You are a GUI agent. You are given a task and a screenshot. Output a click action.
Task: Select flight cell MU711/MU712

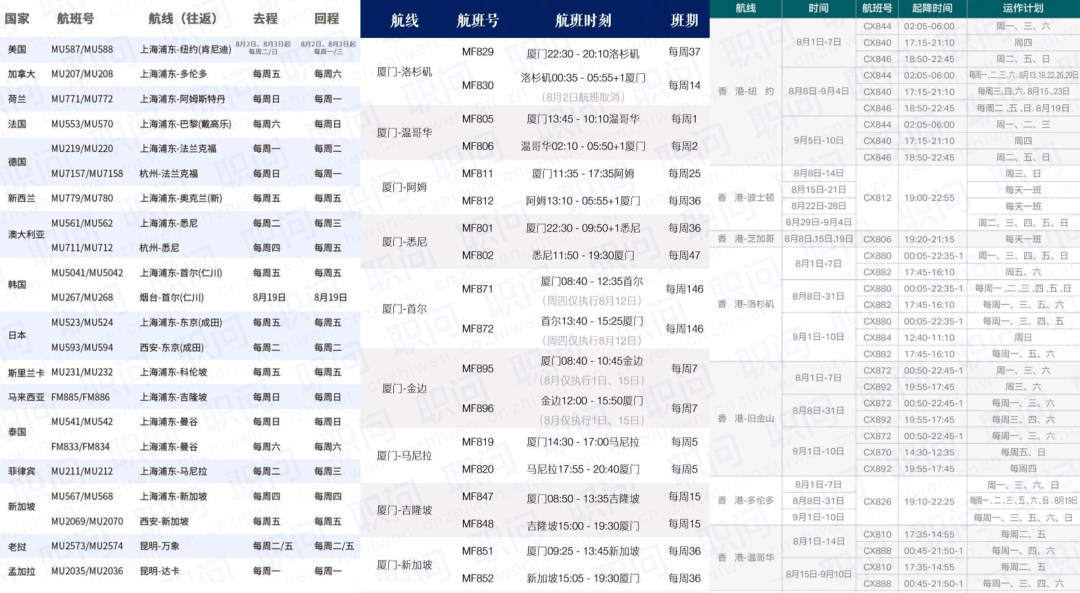[82, 248]
